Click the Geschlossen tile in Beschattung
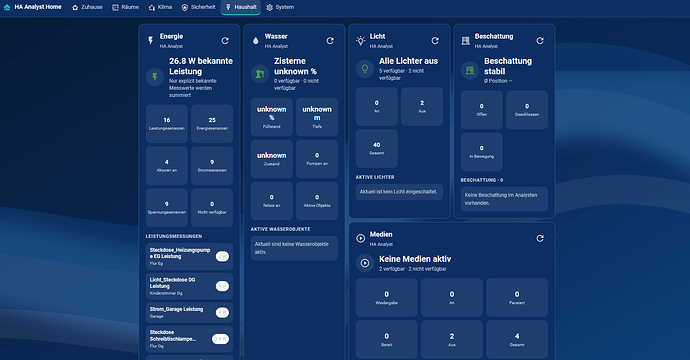Image resolution: width=690 pixels, height=360 pixels. (527, 110)
